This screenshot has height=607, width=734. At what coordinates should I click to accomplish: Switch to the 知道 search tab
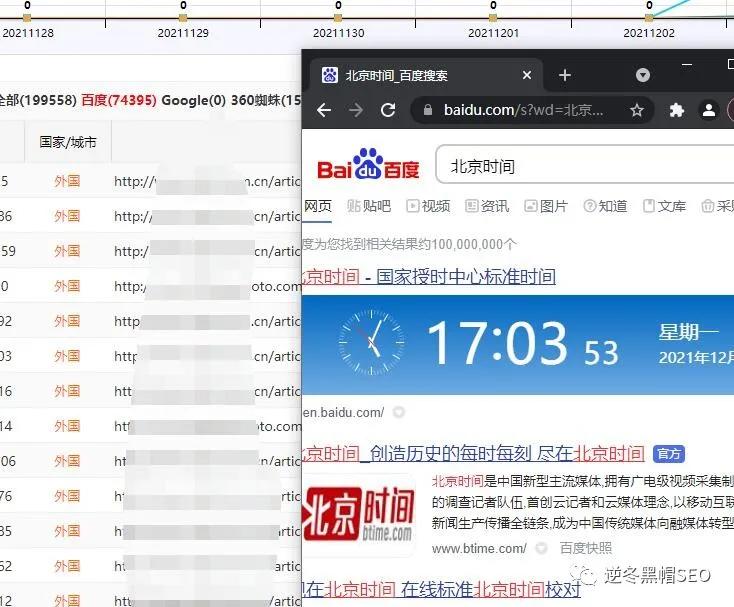pos(605,206)
